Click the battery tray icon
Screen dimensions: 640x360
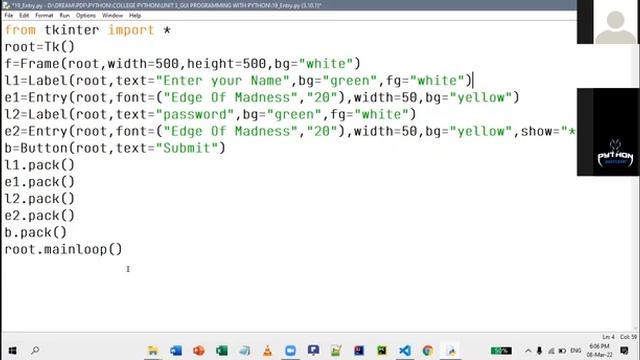(x=562, y=351)
